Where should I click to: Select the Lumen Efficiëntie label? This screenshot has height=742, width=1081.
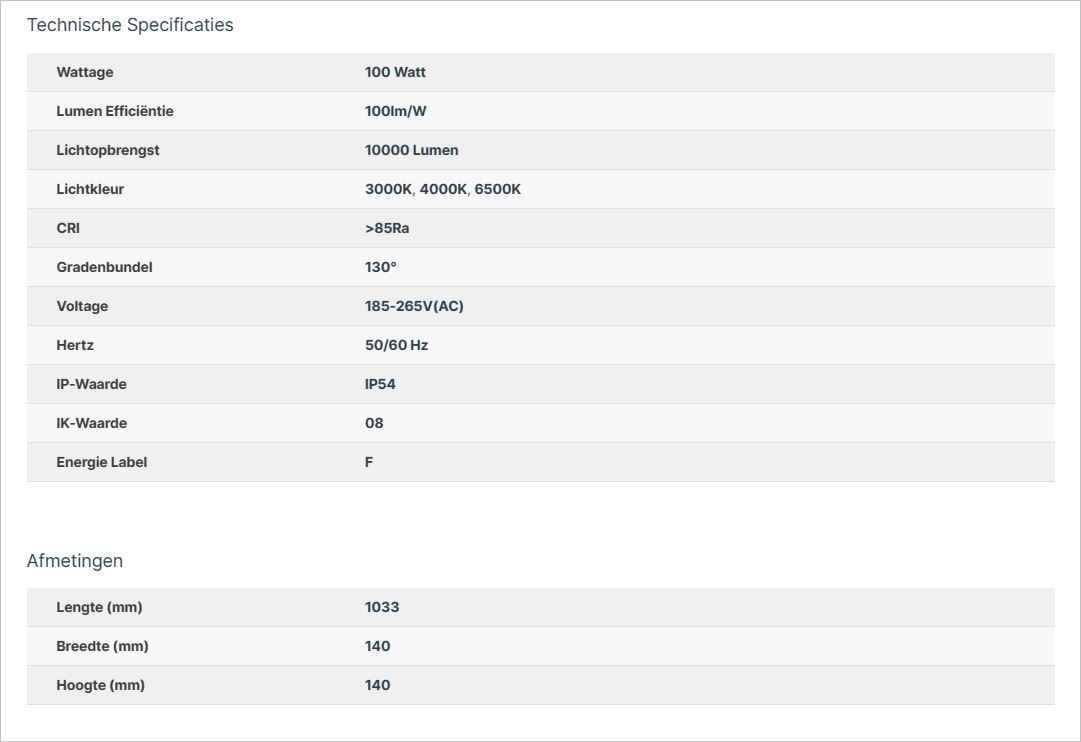pyautogui.click(x=115, y=111)
